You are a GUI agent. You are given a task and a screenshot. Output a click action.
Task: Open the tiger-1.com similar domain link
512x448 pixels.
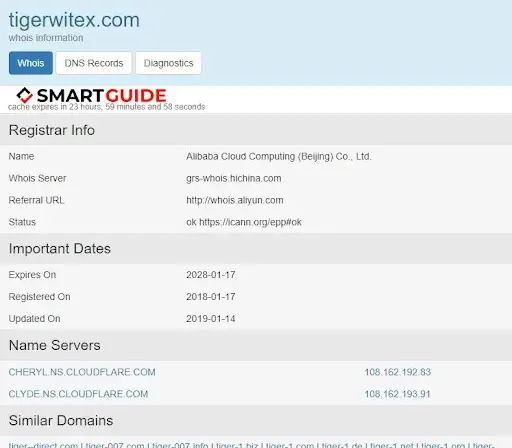(x=288, y=445)
